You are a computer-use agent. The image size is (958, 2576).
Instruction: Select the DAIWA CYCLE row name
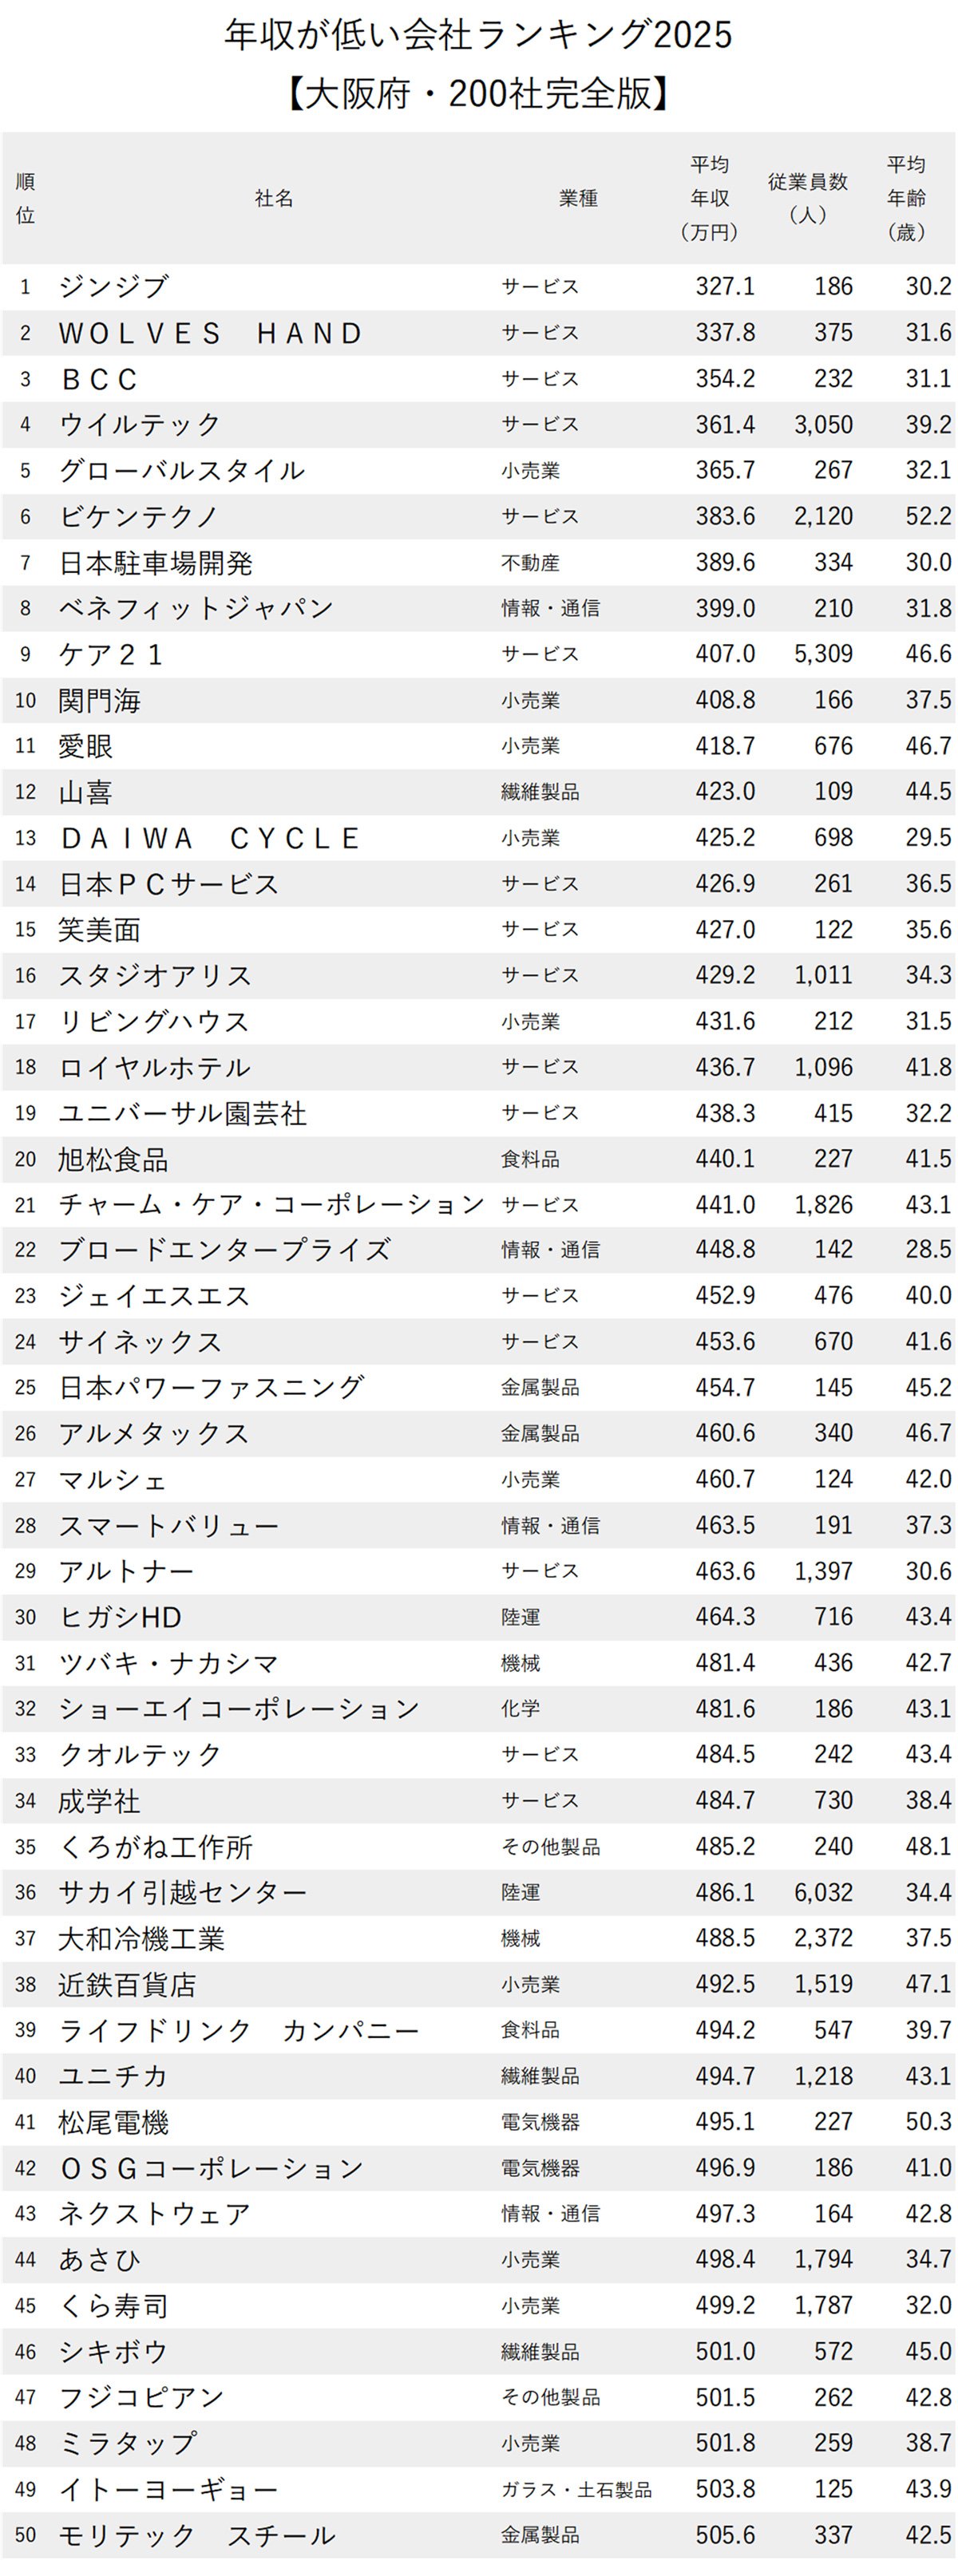[210, 838]
